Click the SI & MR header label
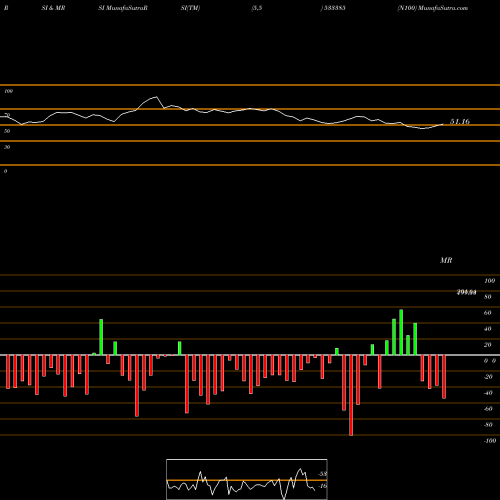Viewport: 500px width, 500px height. click(x=53, y=8)
